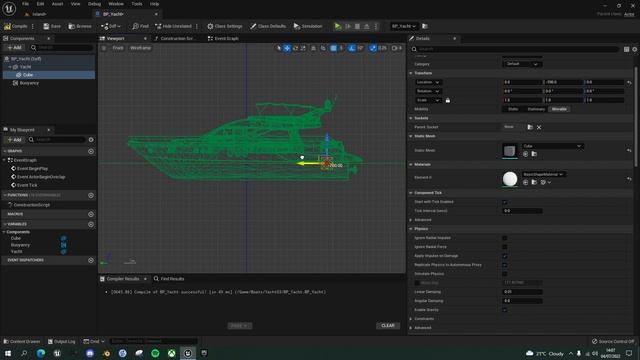The width and height of the screenshot is (640, 360).
Task: Open Class Settings
Action: pyautogui.click(x=224, y=26)
